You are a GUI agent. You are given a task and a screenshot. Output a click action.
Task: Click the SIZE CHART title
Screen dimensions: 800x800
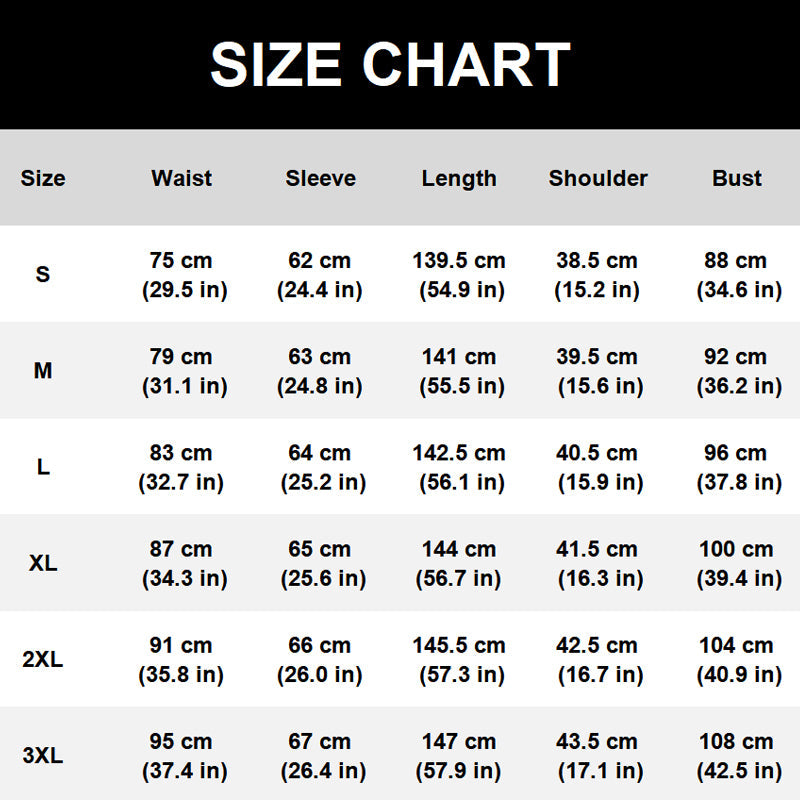390,65
